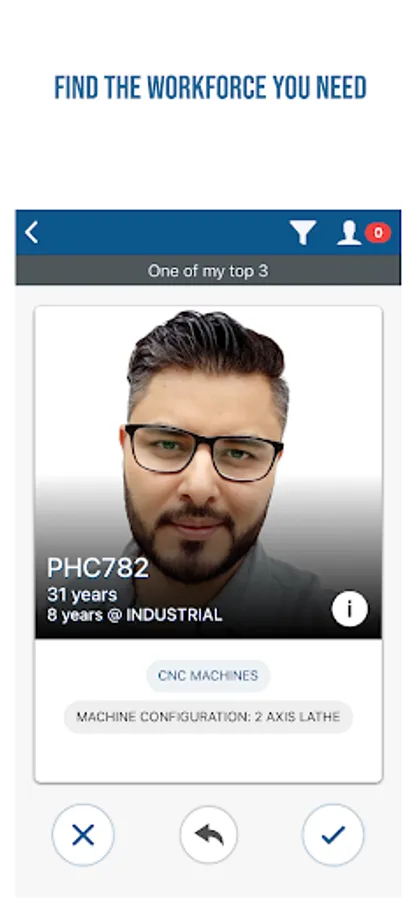Tap the red notification badge showing 0
The height and width of the screenshot is (900, 415).
point(378,232)
